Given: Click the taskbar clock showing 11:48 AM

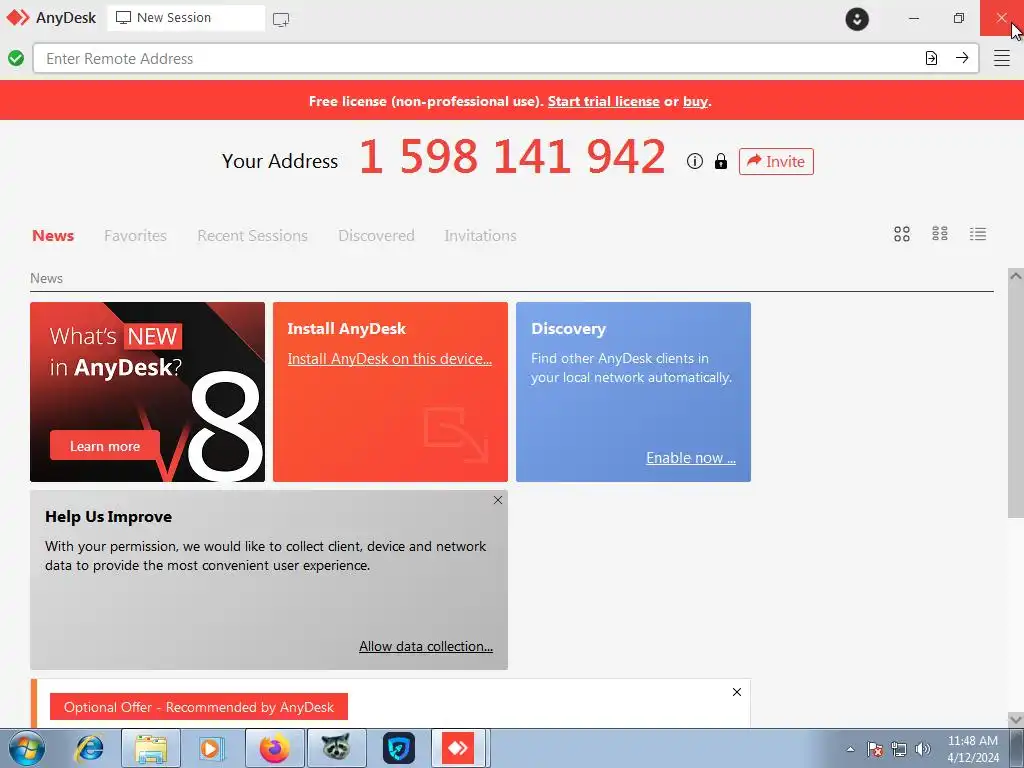Looking at the screenshot, I should point(972,749).
